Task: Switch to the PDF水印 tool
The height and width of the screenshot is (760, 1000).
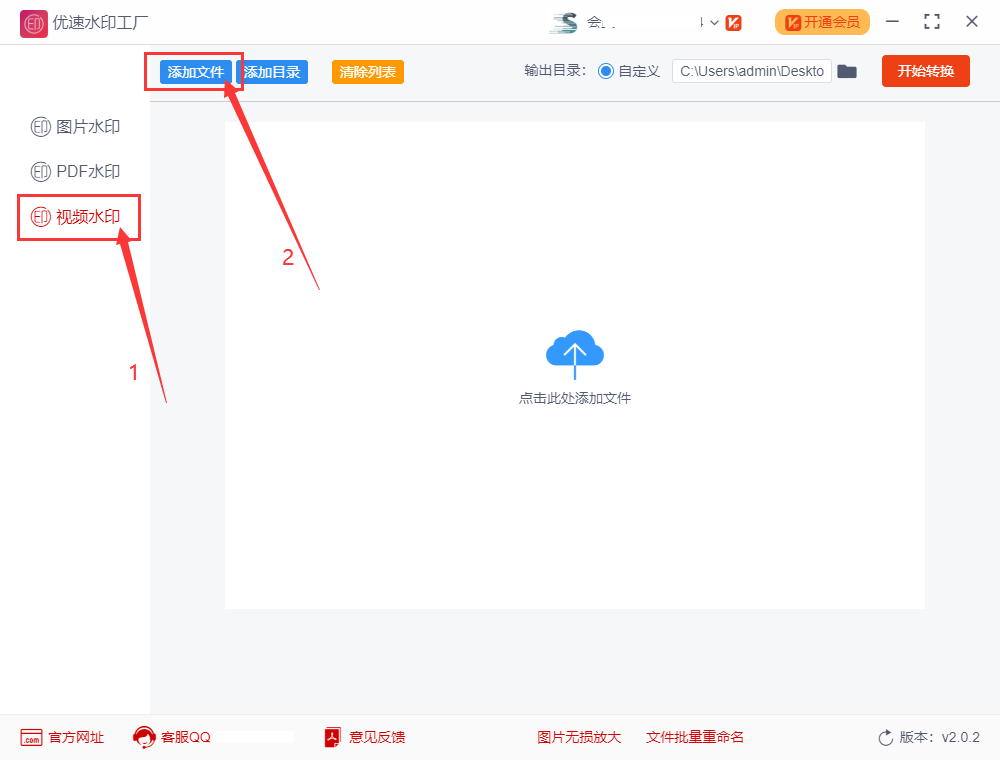Action: click(x=75, y=171)
